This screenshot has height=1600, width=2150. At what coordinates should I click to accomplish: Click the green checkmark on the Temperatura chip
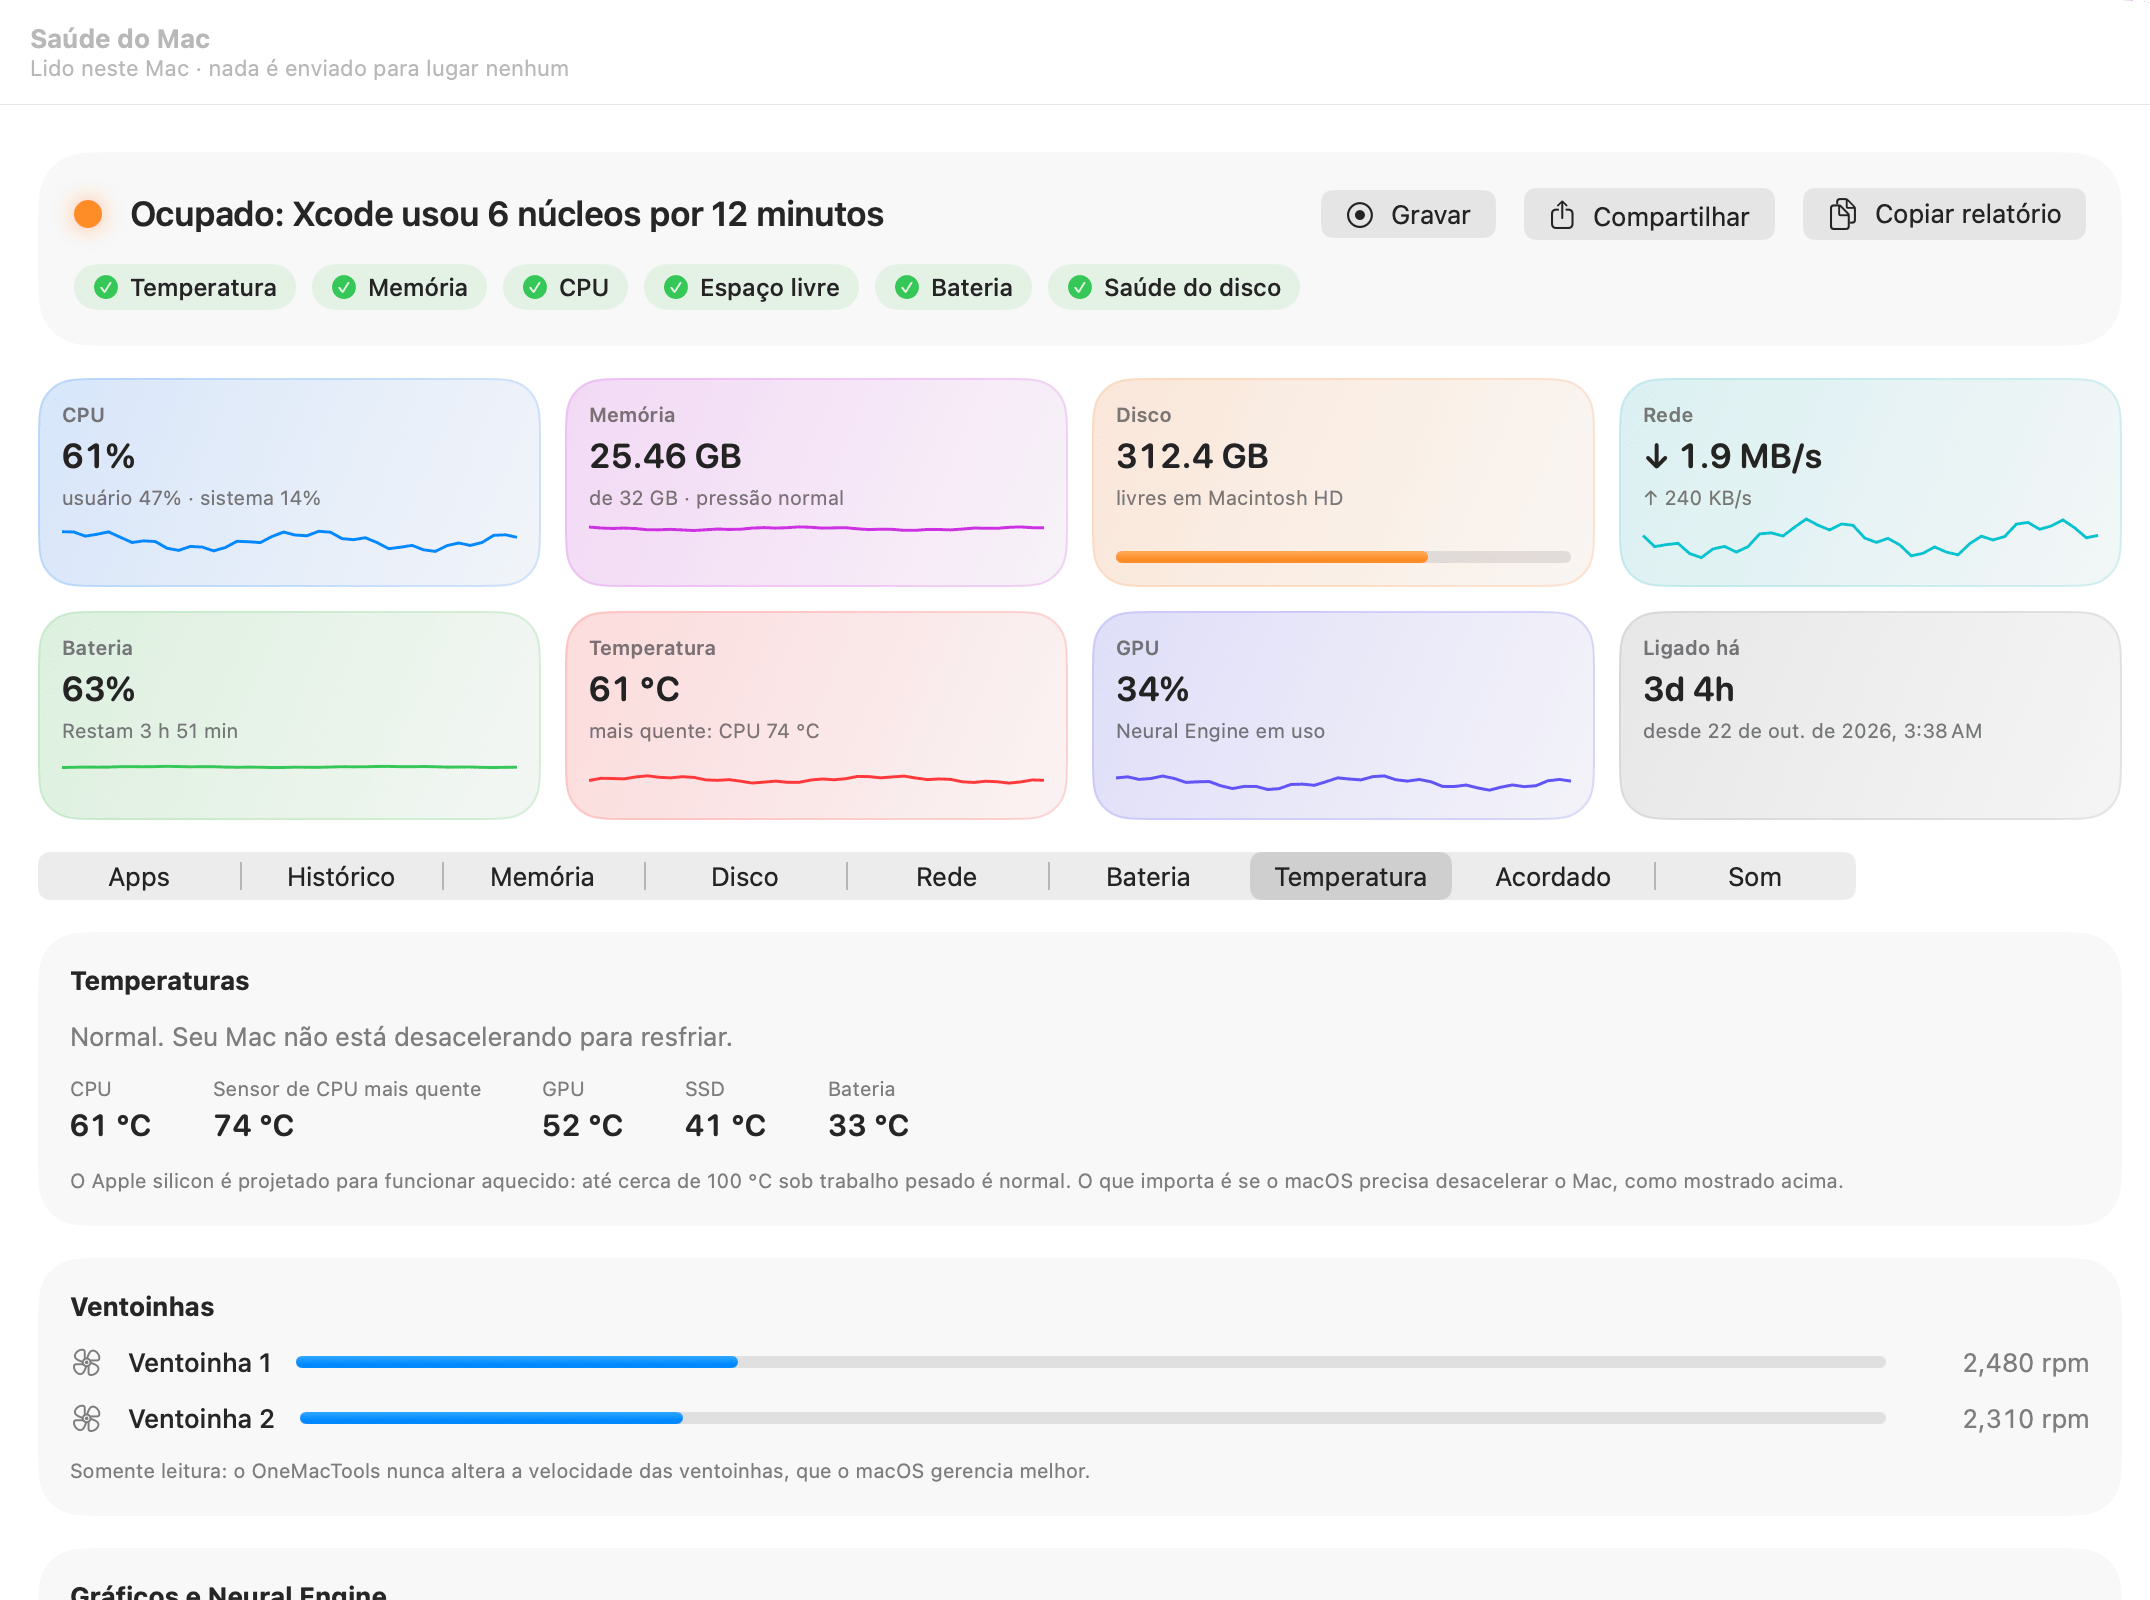pyautogui.click(x=106, y=288)
